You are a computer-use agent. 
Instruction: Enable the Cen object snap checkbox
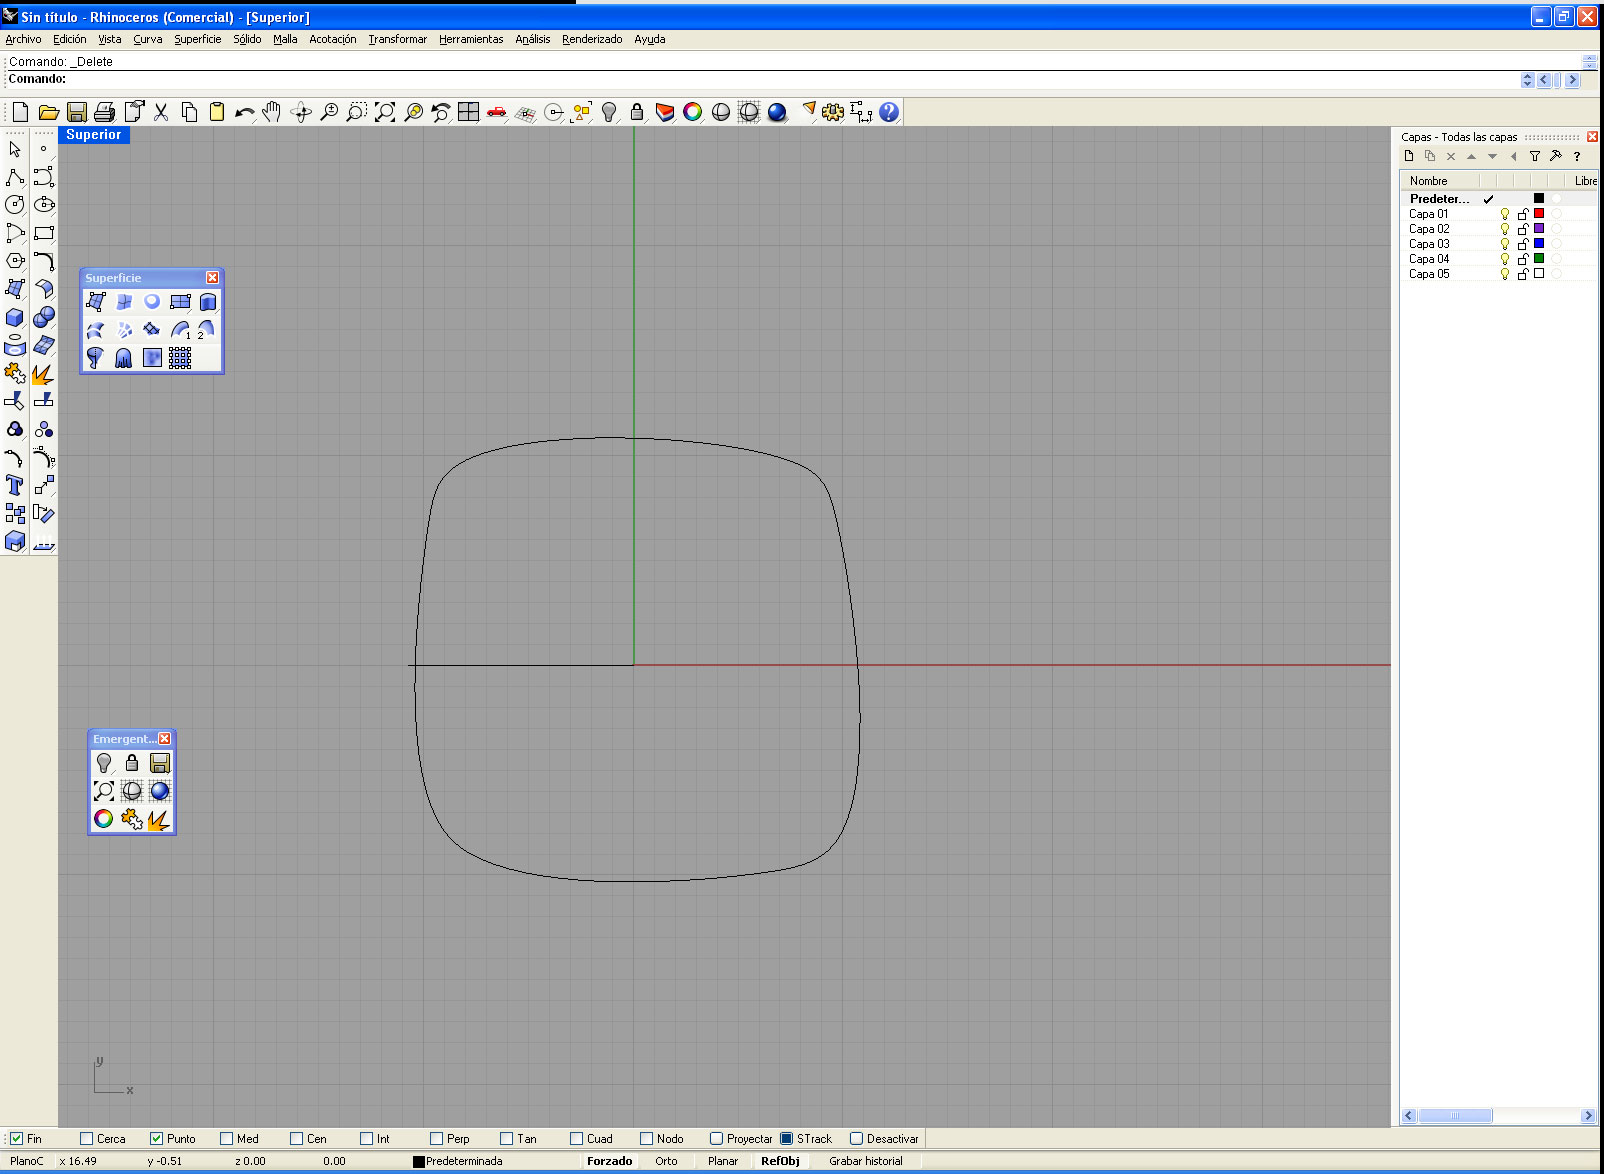[x=296, y=1138]
